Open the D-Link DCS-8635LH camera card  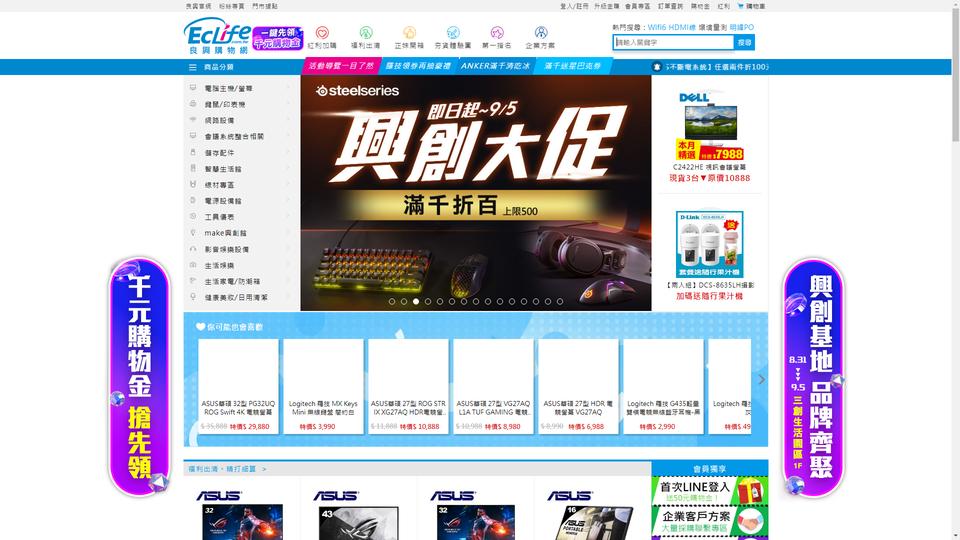pos(710,255)
